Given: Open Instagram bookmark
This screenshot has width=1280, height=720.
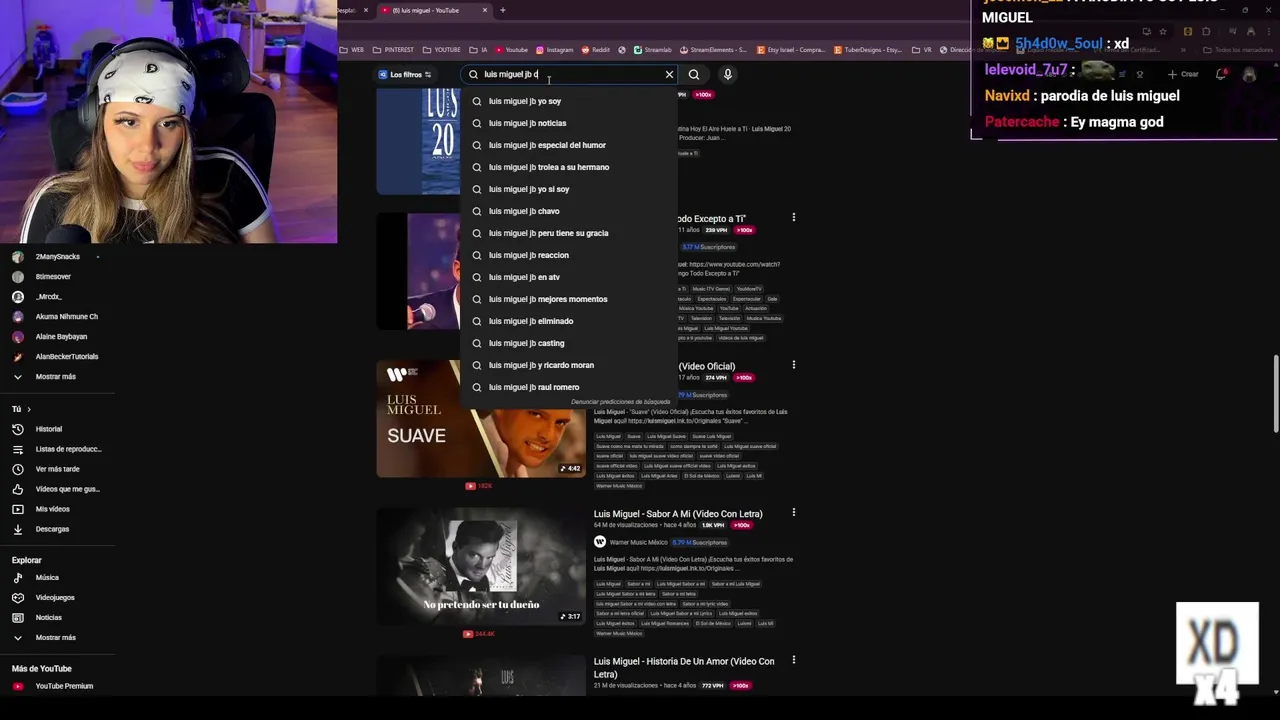Looking at the screenshot, I should click(555, 49).
